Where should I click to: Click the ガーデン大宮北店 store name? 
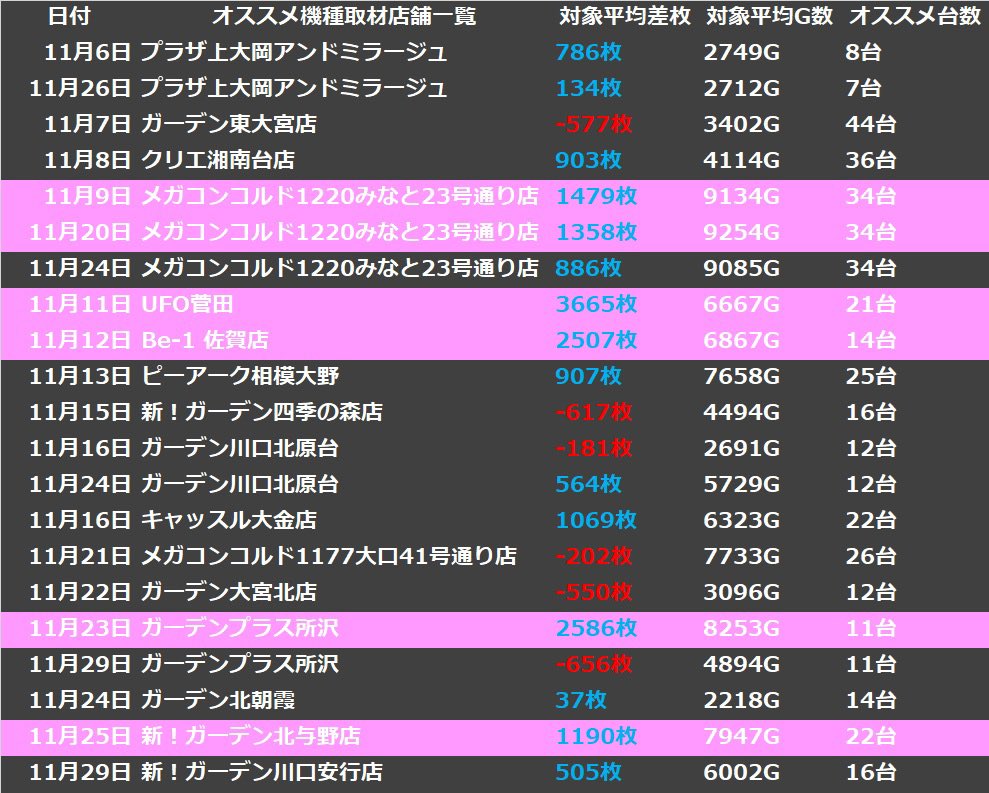(x=229, y=592)
